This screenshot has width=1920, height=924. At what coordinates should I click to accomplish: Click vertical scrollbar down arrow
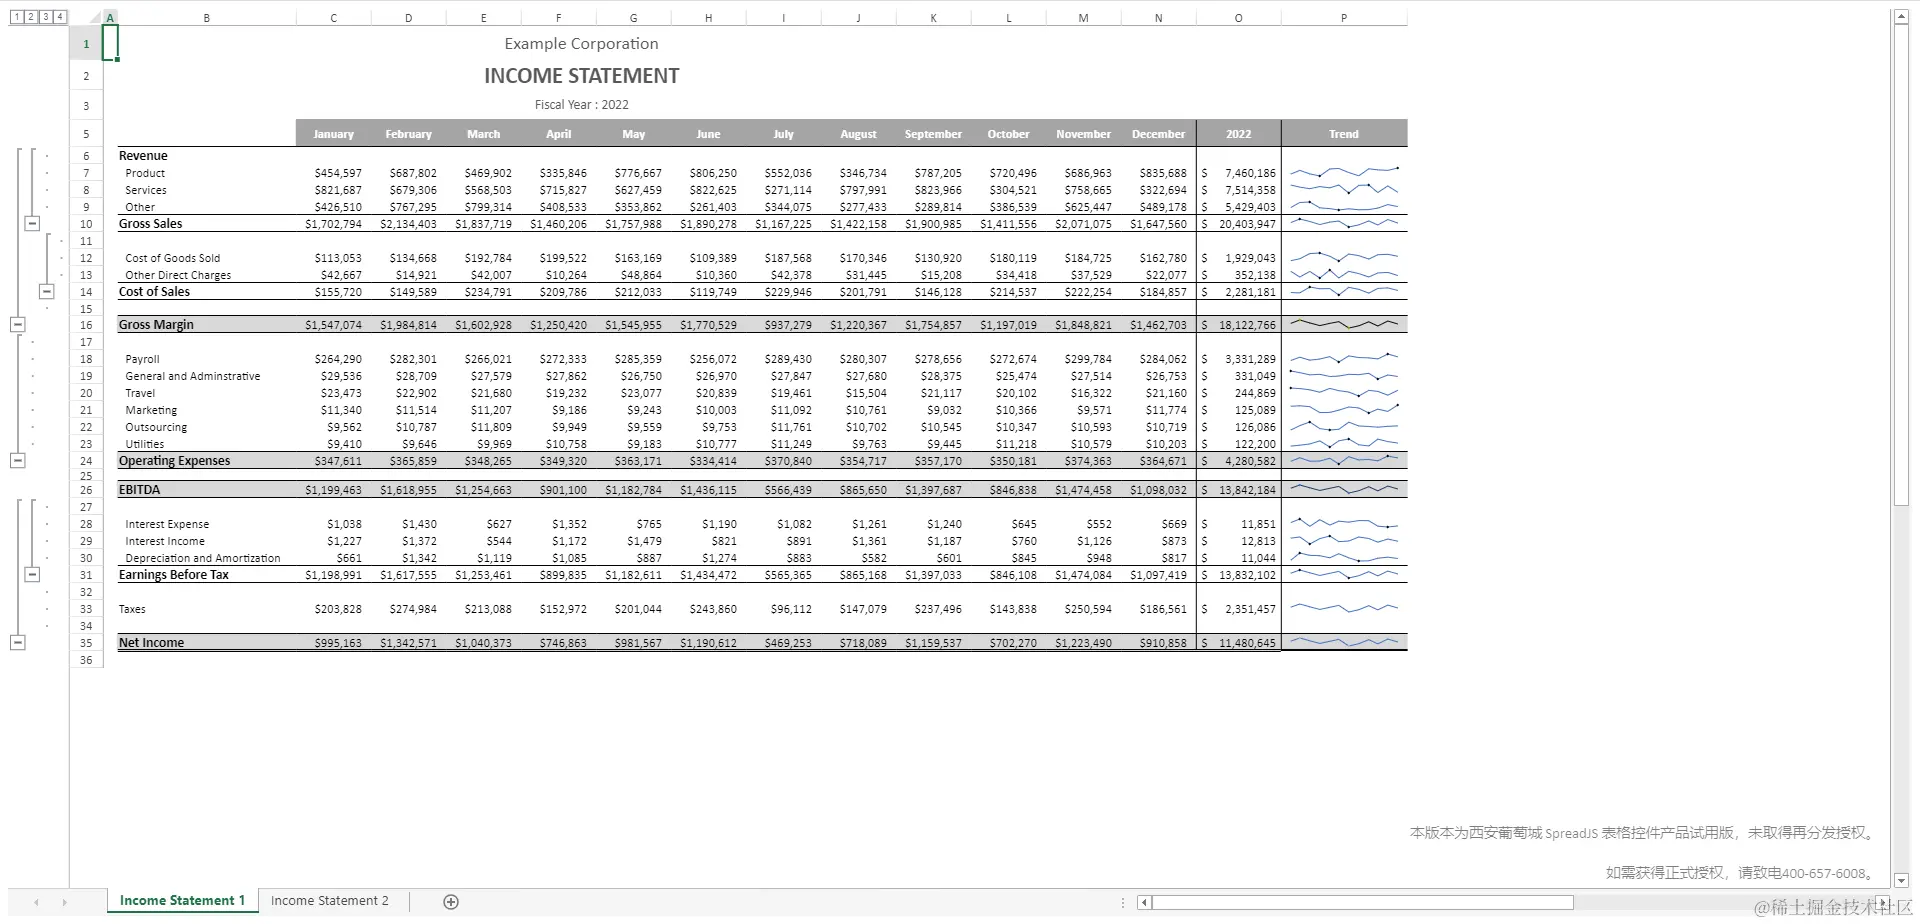[x=1901, y=881]
